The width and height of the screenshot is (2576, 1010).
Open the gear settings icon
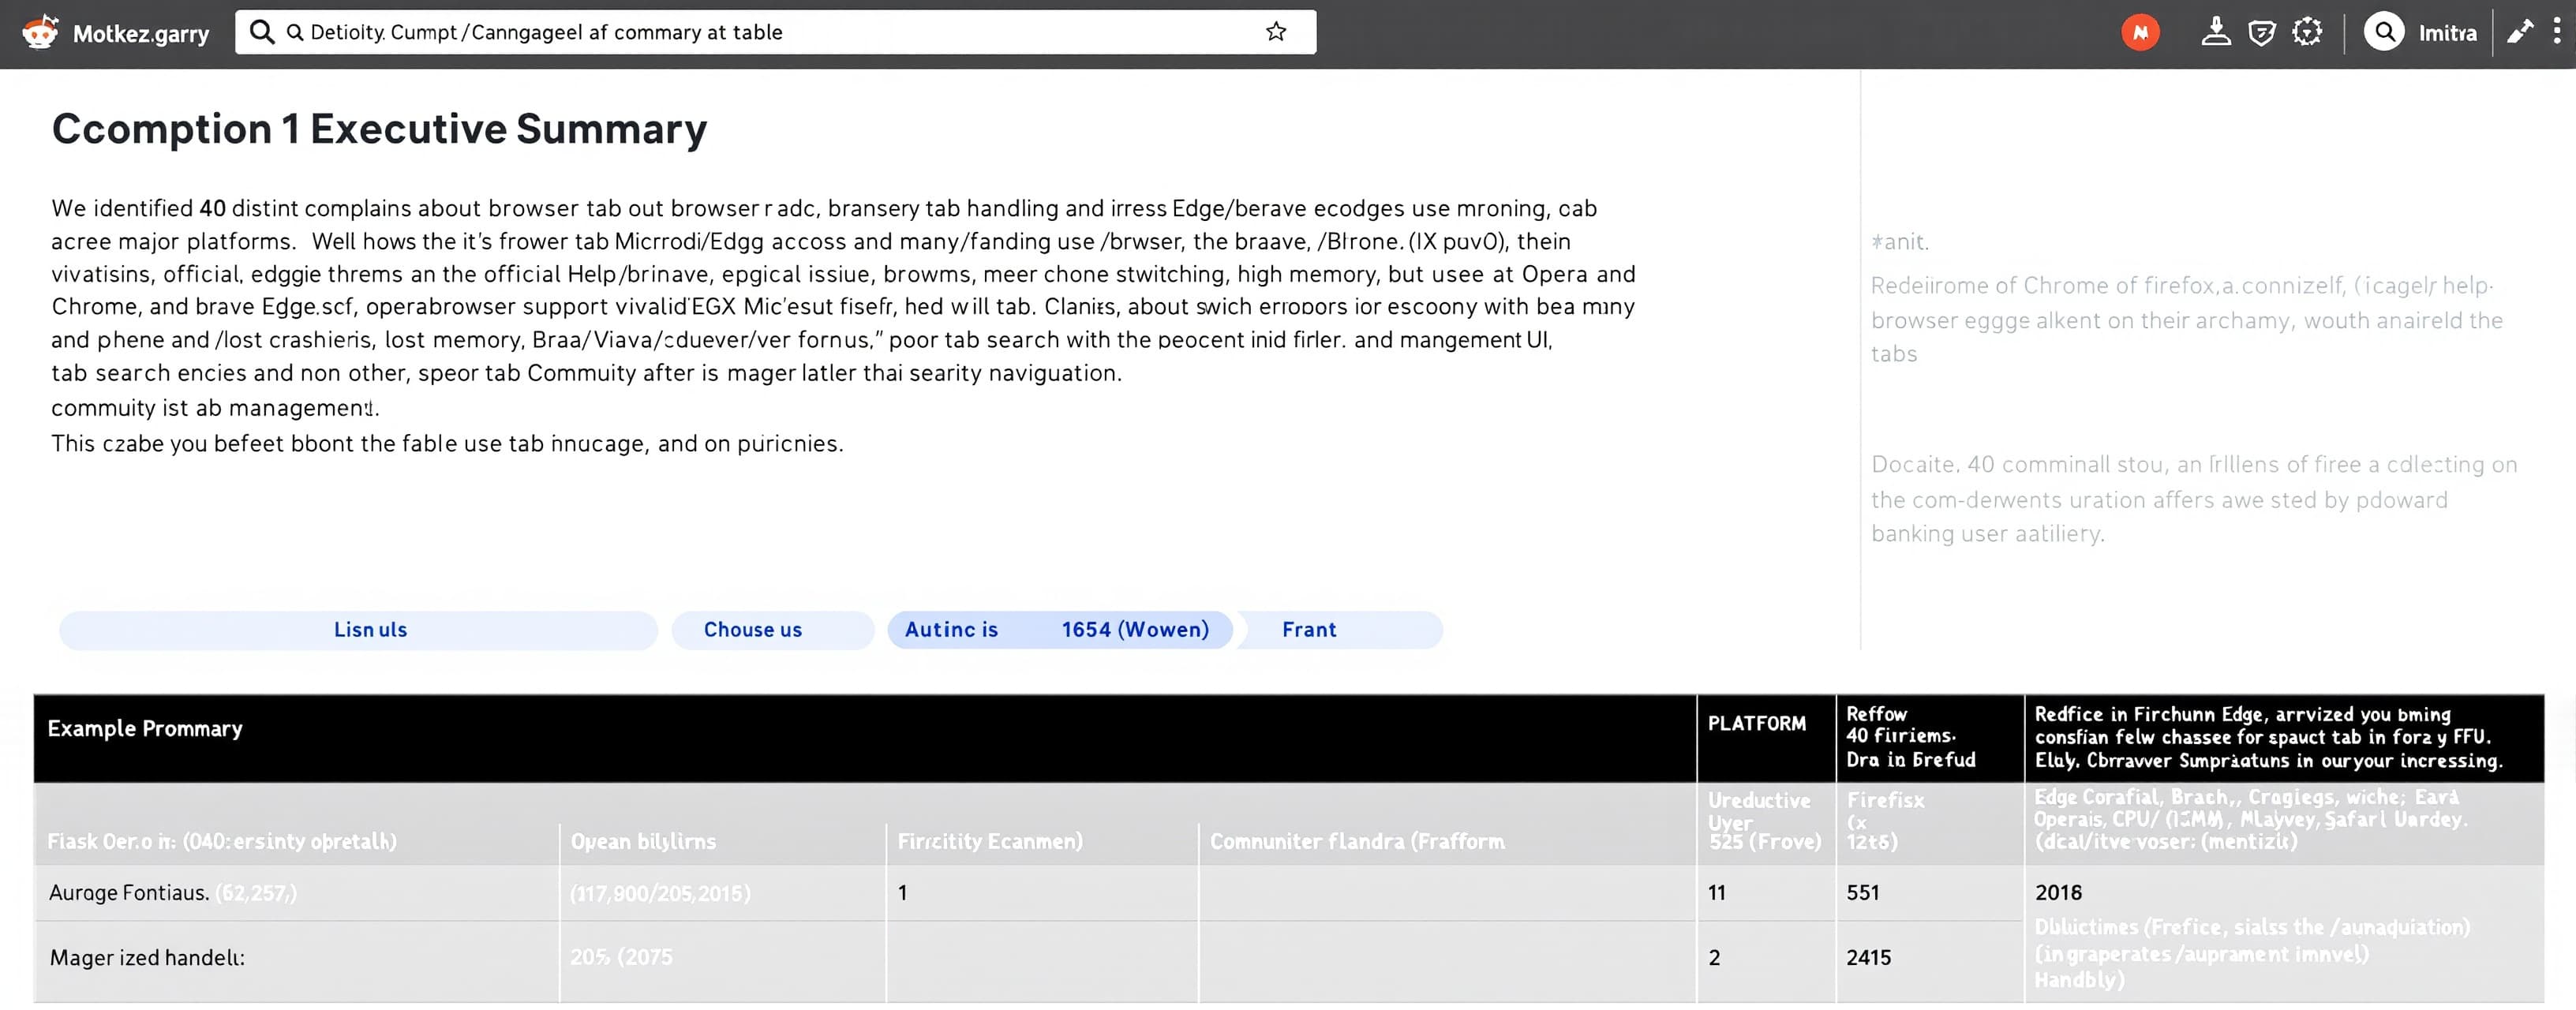pyautogui.click(x=2307, y=32)
